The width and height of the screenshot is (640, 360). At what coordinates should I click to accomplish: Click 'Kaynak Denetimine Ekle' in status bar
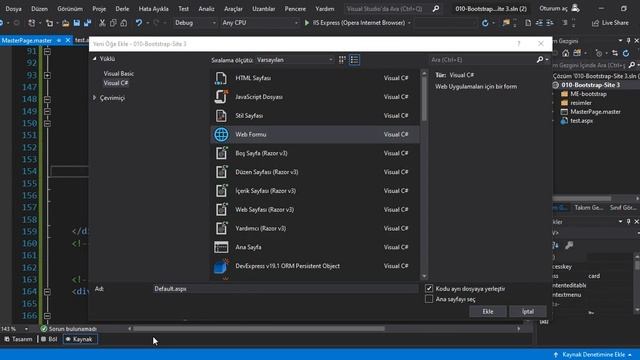pos(593,355)
